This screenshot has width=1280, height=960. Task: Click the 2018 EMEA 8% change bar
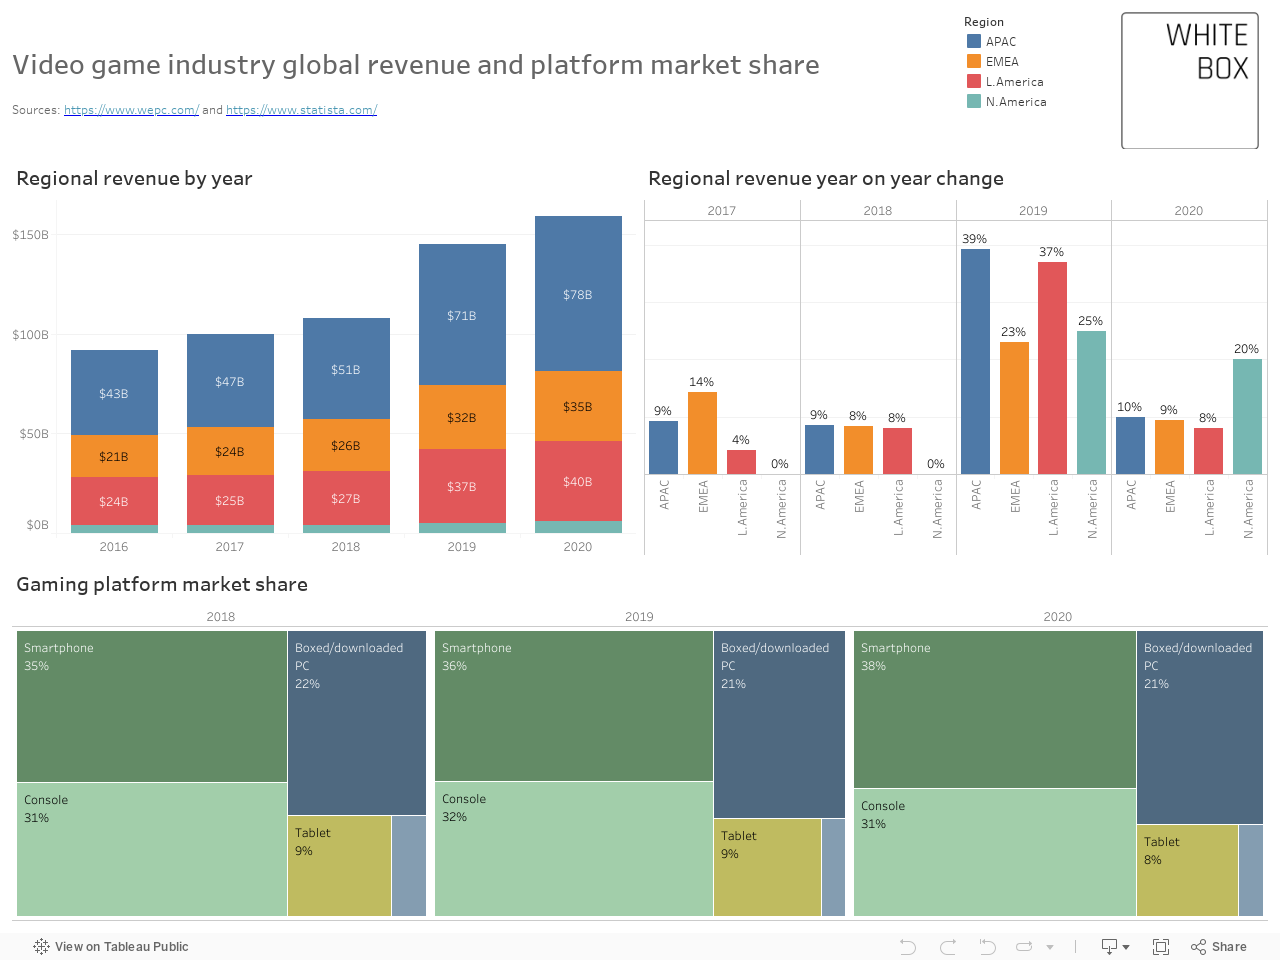point(858,450)
